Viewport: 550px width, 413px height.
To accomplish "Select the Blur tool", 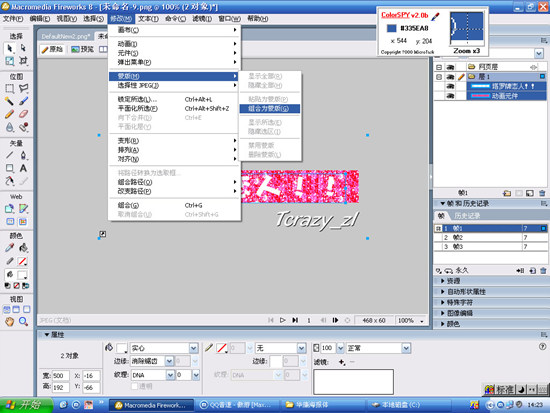I will (9, 127).
